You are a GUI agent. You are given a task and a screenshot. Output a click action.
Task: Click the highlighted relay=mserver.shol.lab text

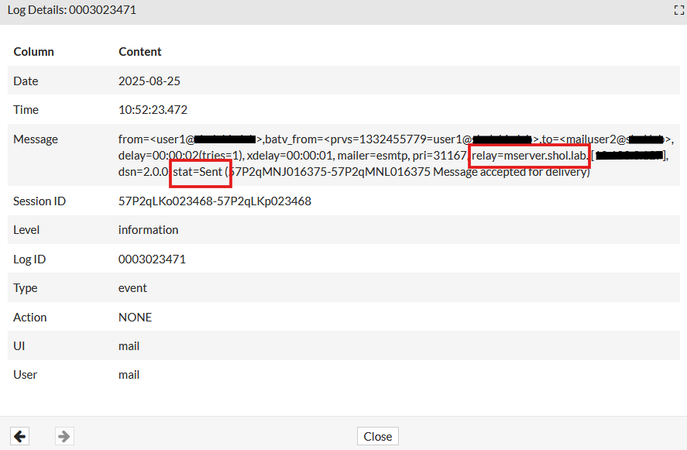(529, 156)
